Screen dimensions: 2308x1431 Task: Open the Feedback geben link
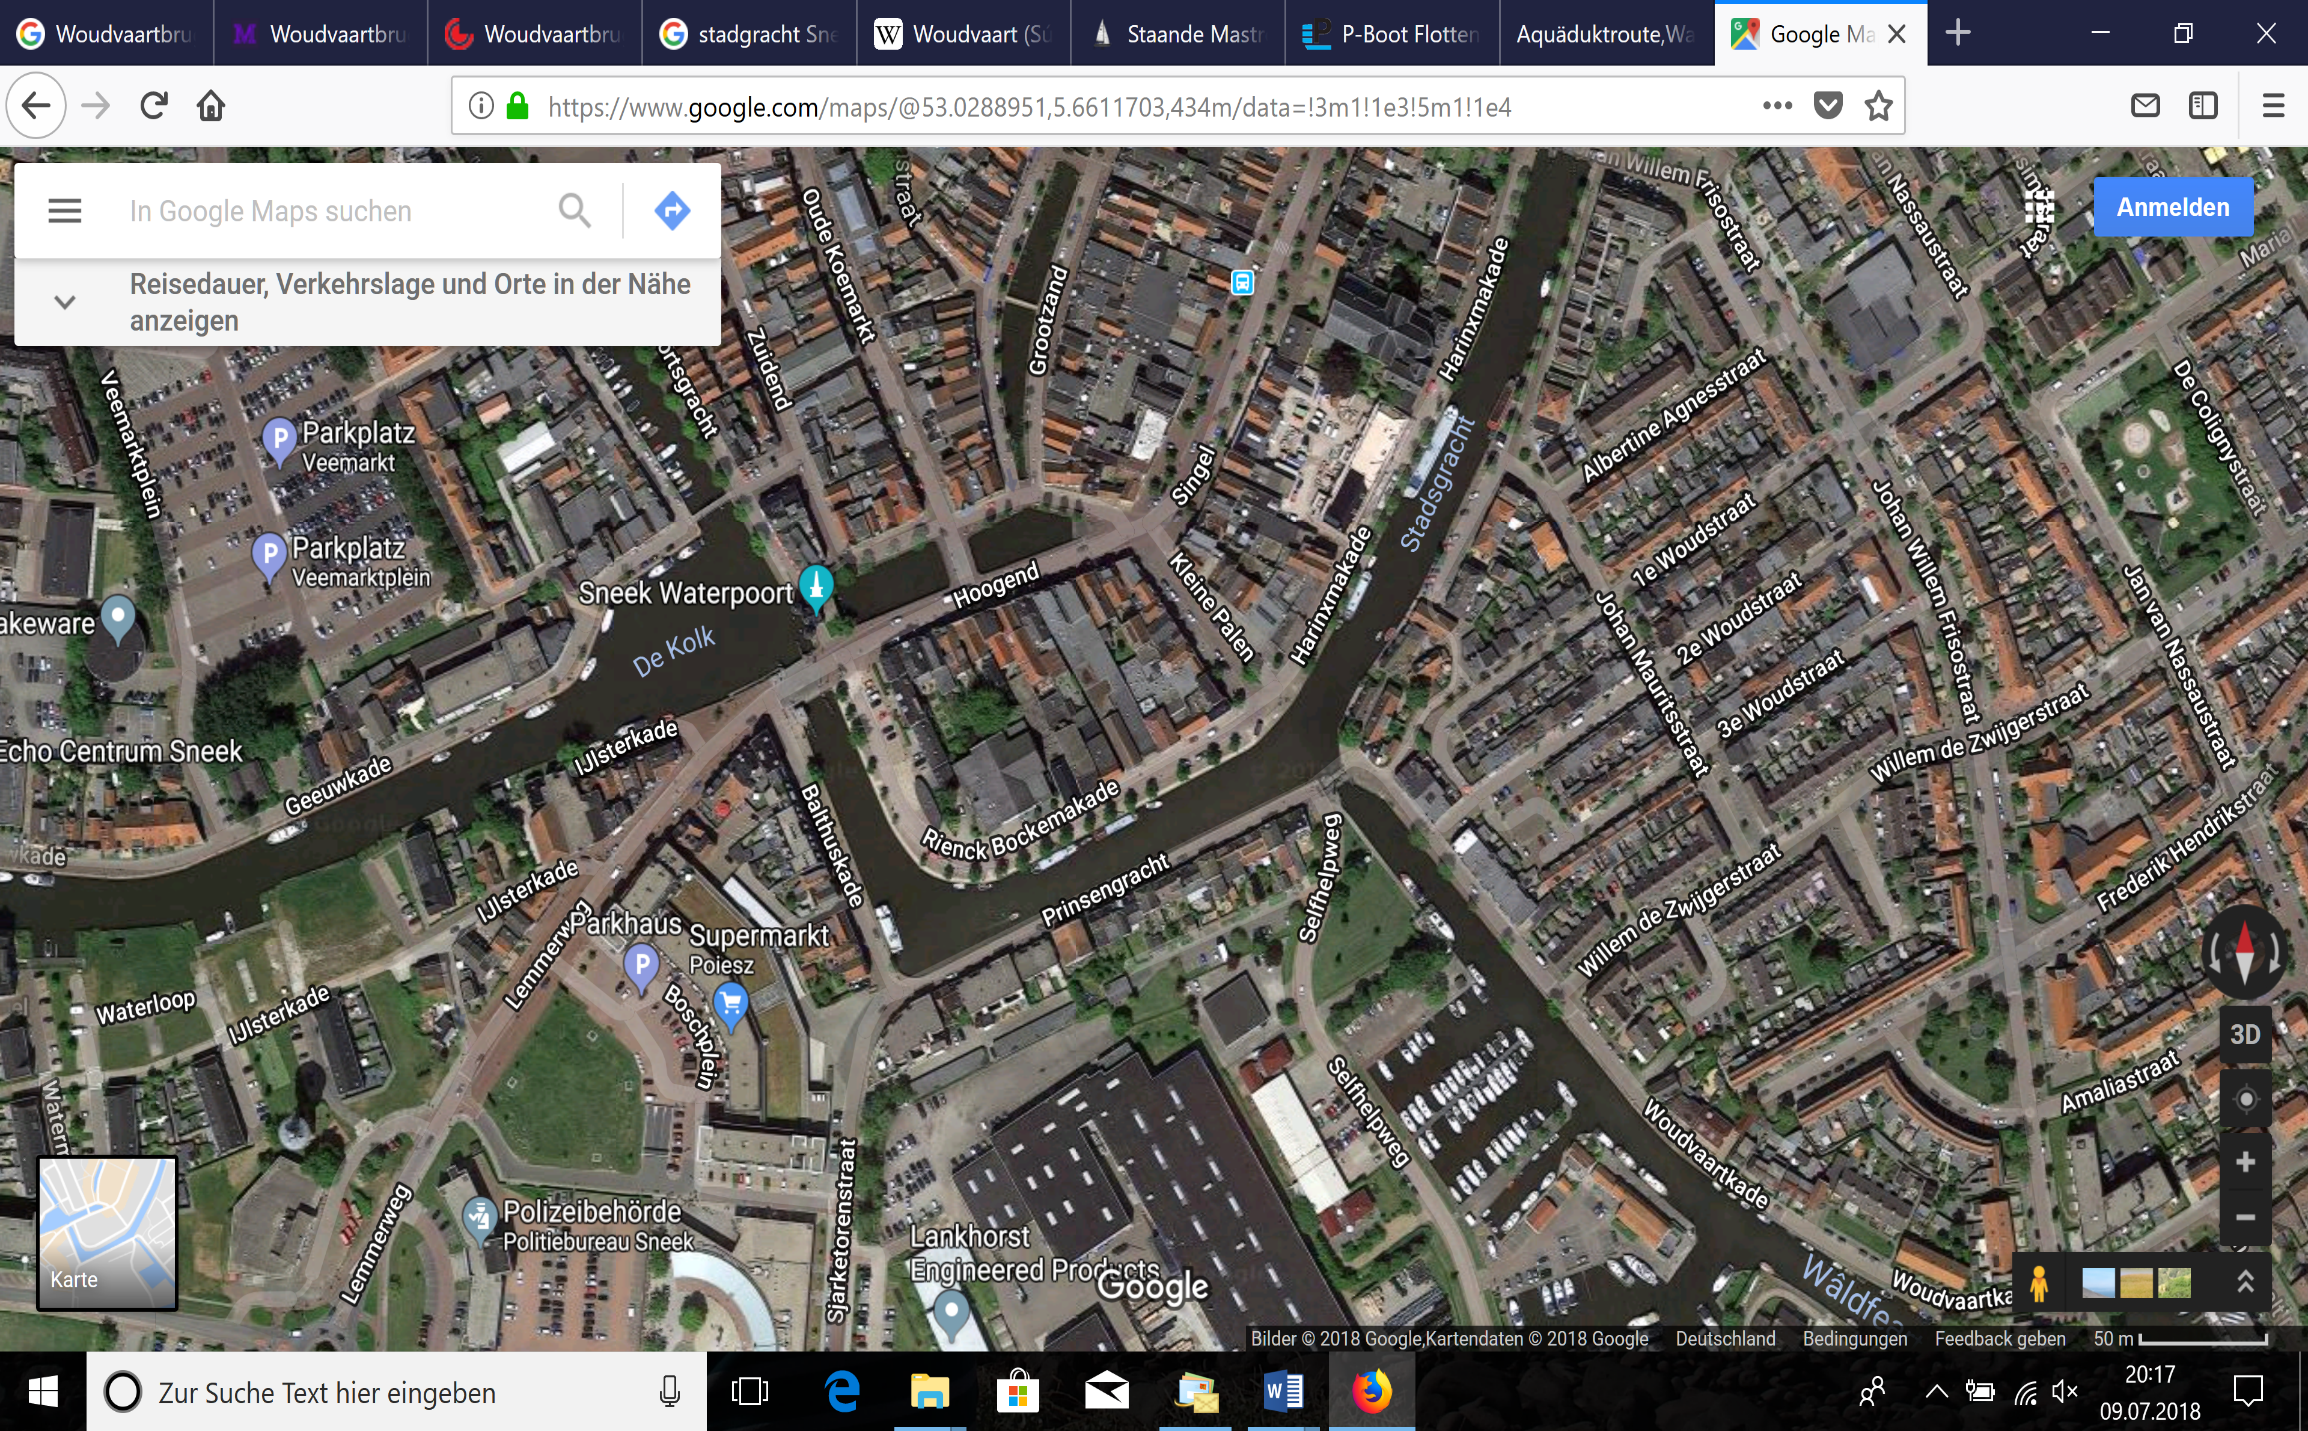1999,1339
